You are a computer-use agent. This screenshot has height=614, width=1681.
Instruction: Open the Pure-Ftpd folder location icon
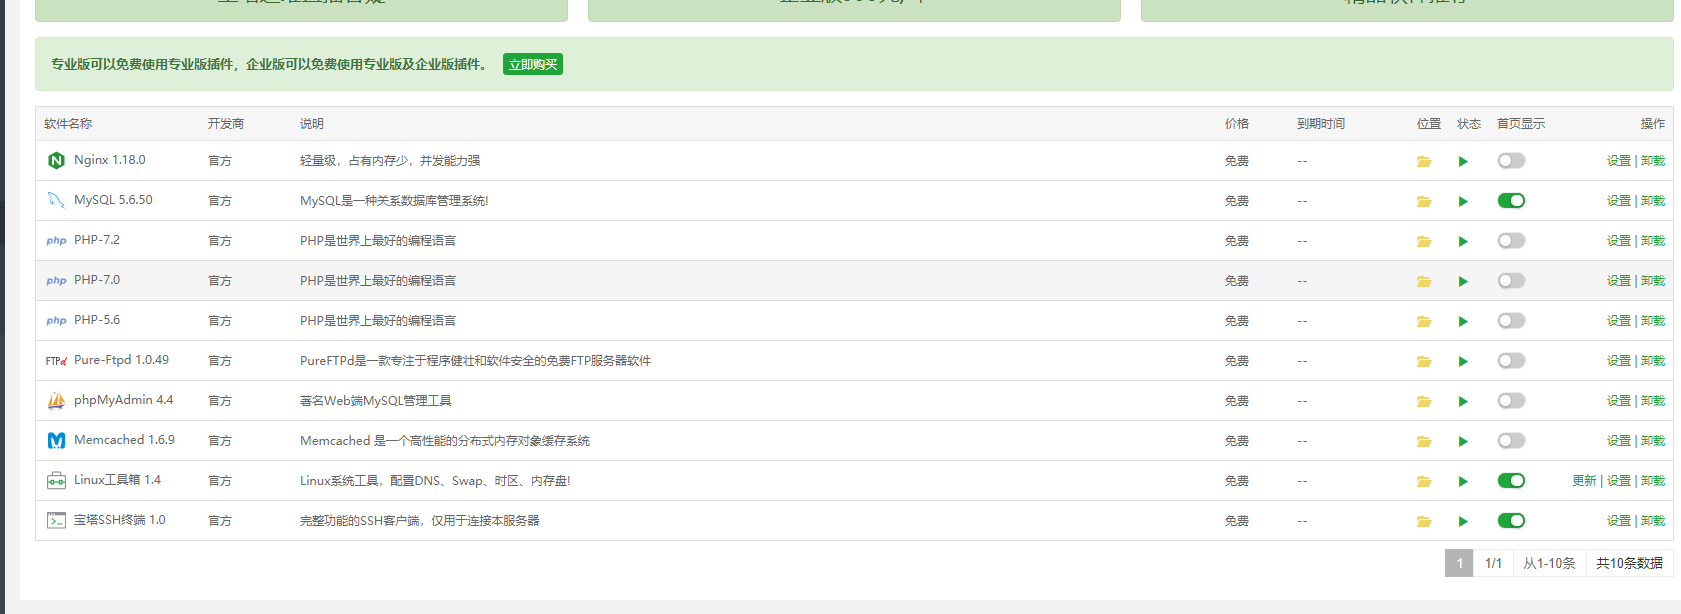[1424, 361]
